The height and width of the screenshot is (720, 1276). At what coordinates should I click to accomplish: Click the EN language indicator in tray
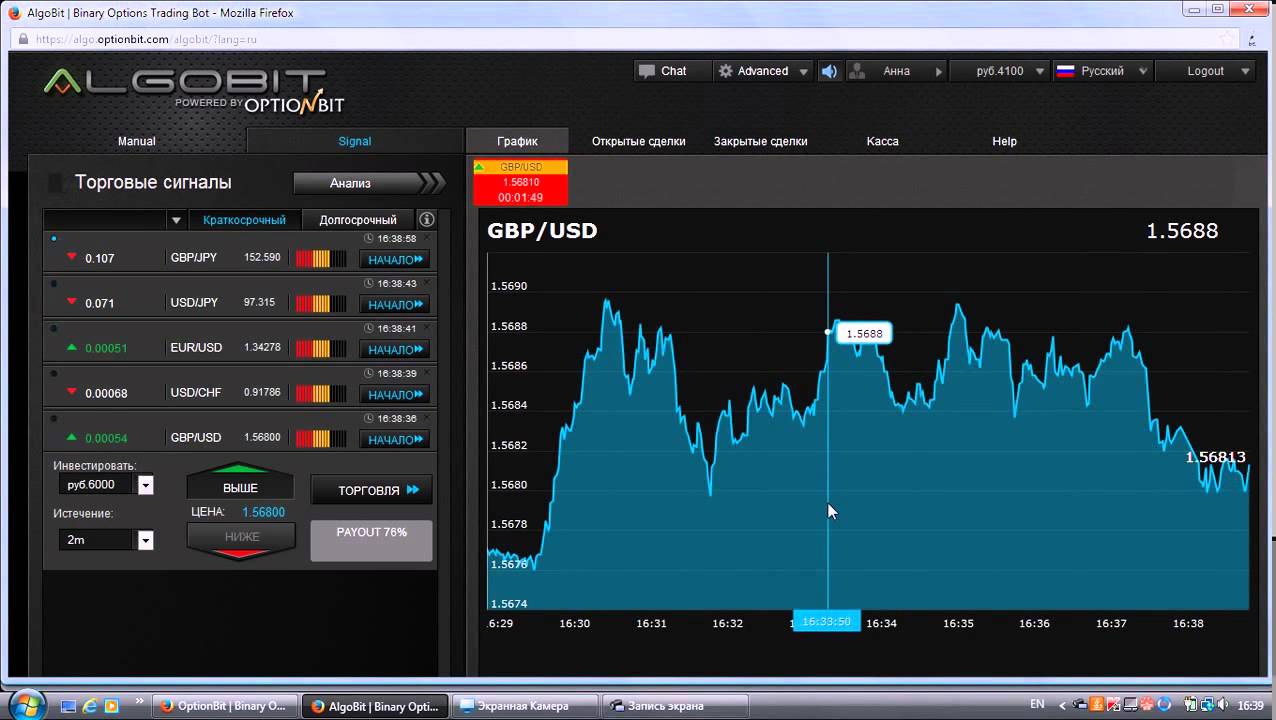coord(1037,705)
